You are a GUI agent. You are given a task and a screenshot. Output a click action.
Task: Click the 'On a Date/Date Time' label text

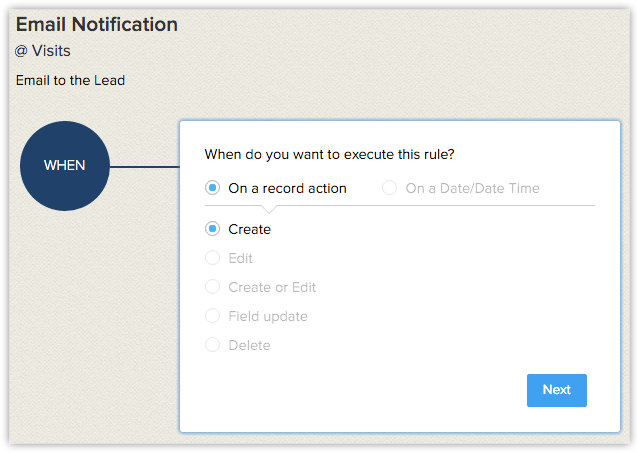pyautogui.click(x=472, y=188)
